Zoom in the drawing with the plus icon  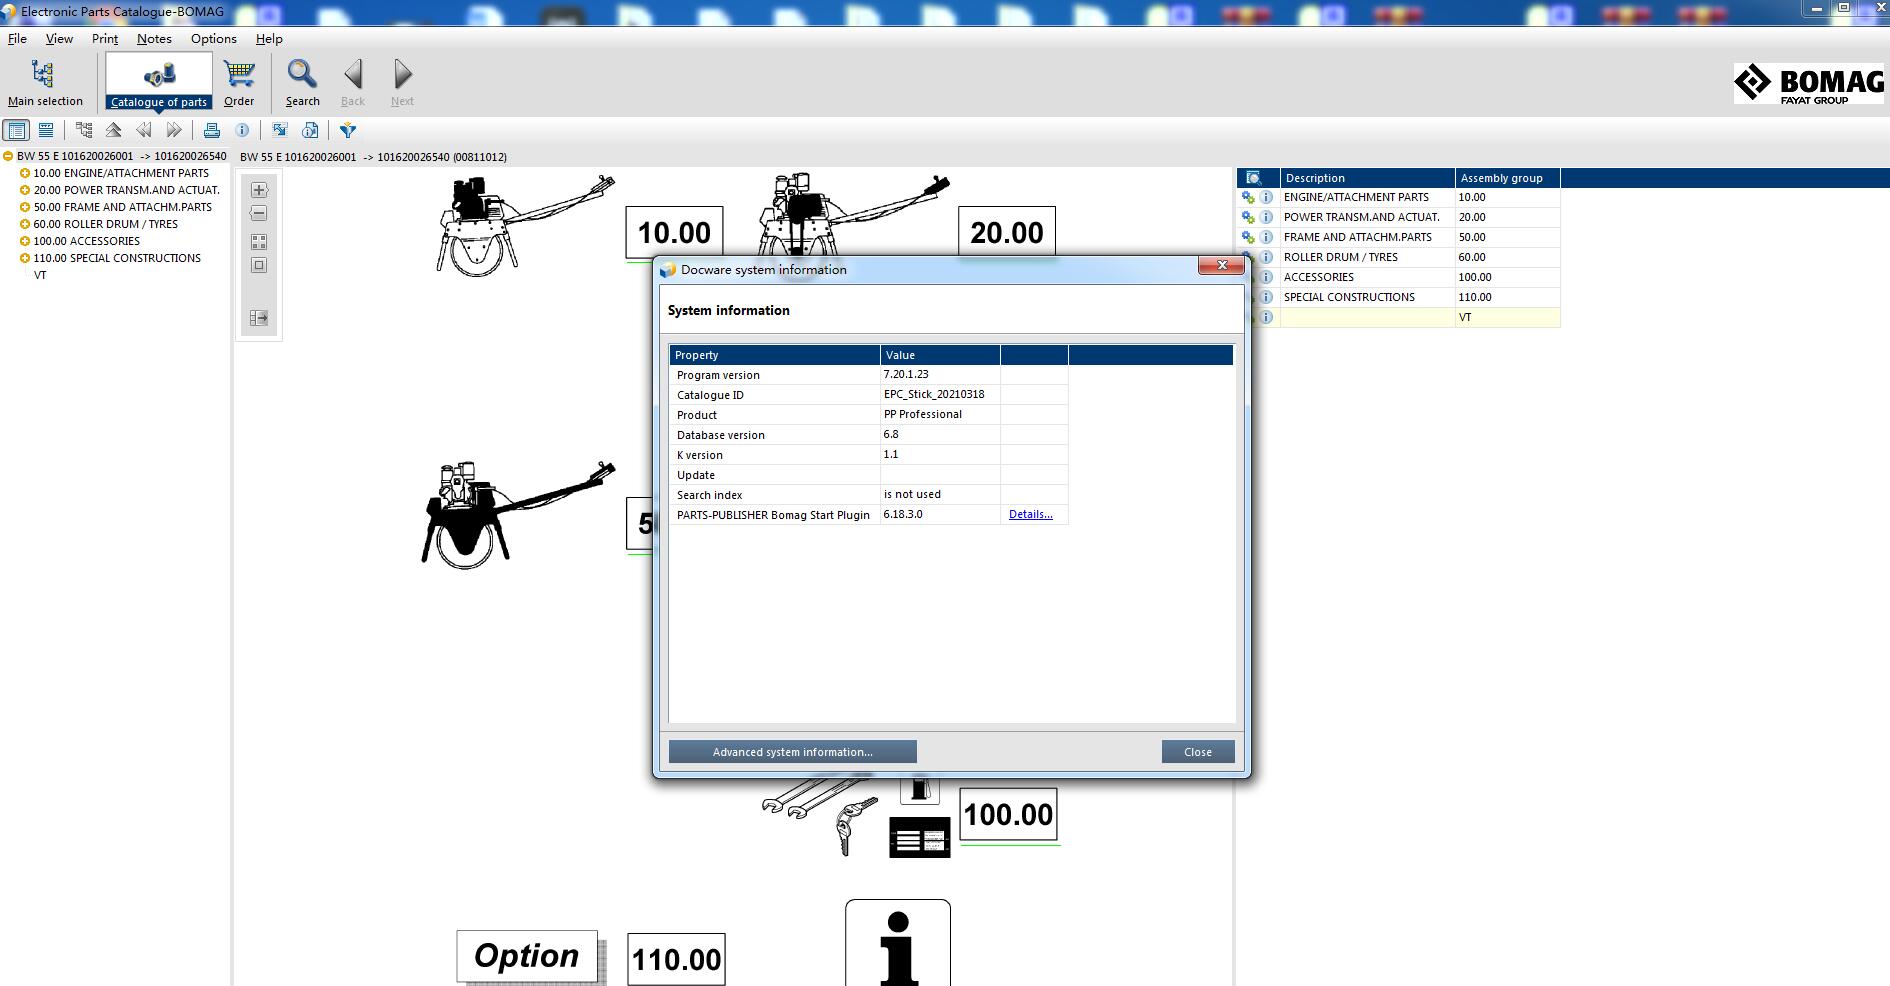pos(259,190)
